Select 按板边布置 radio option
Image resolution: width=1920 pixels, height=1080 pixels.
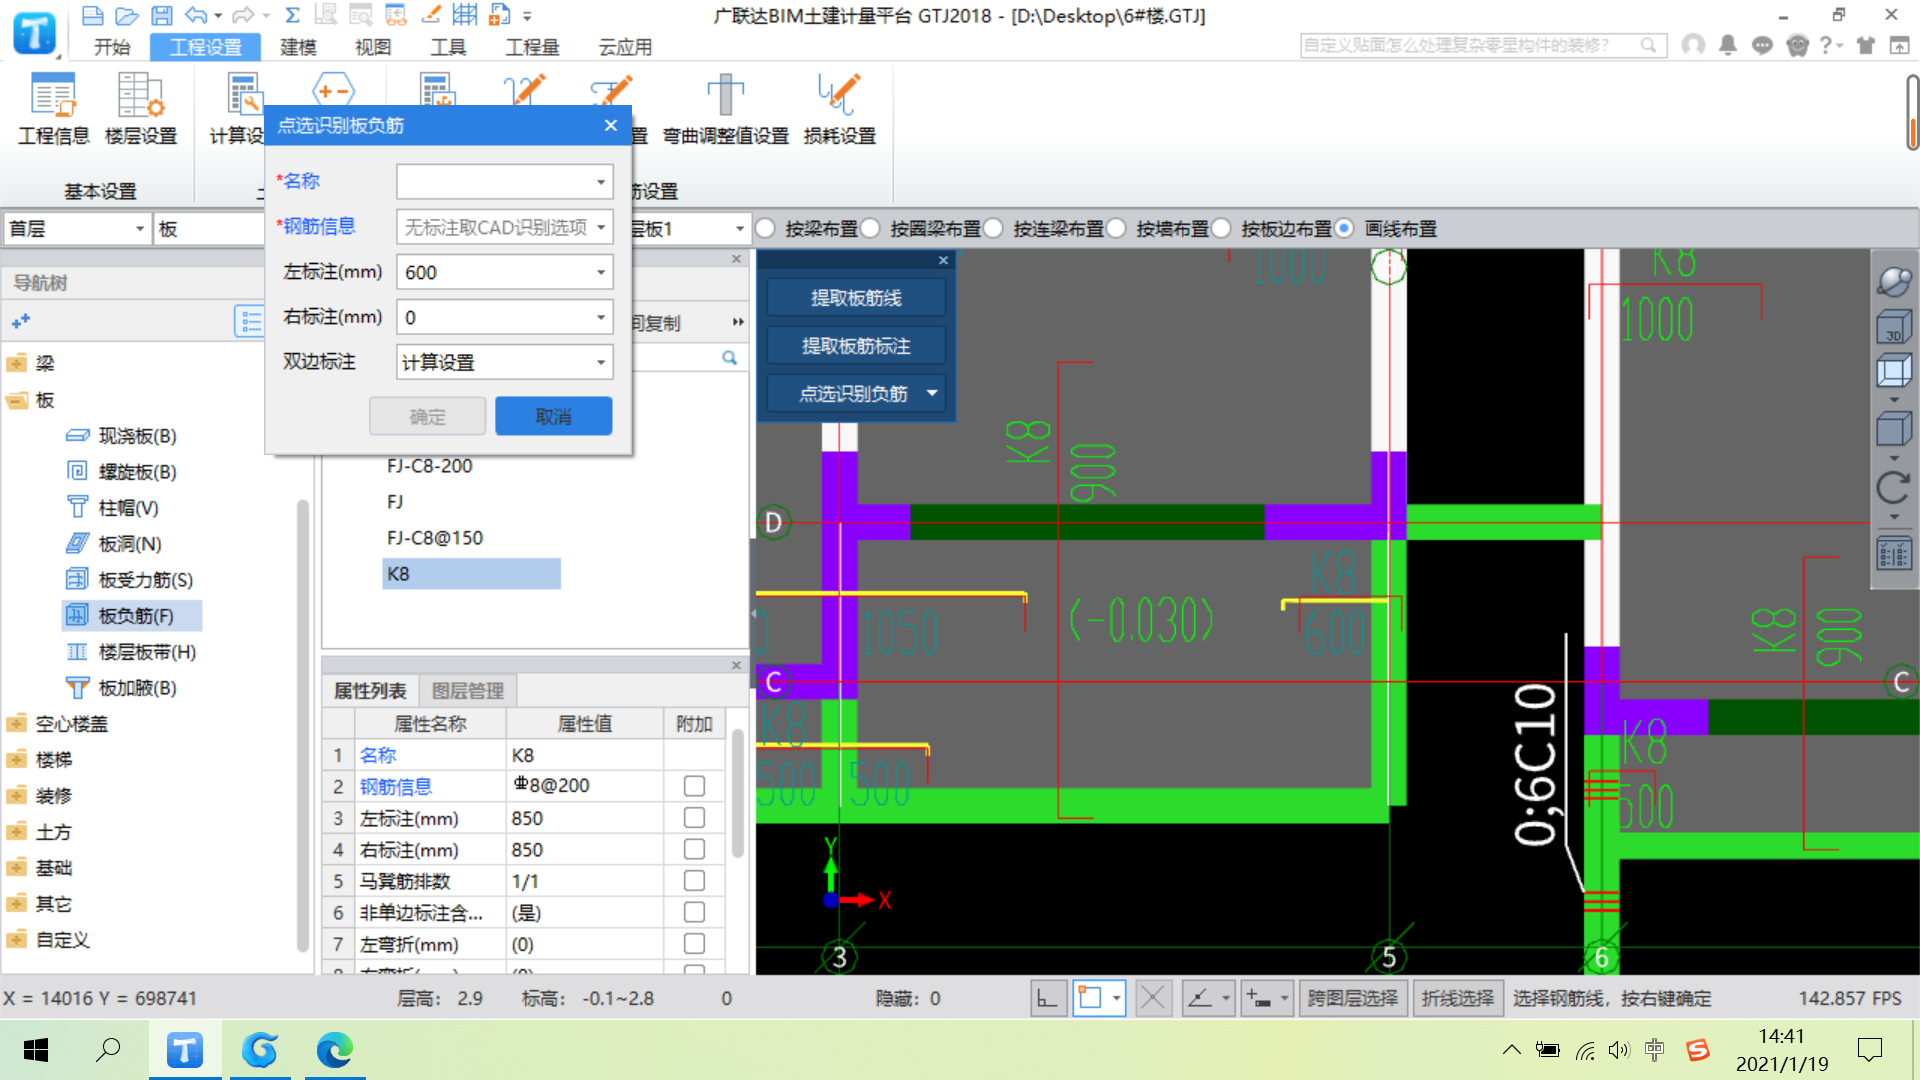coord(1221,229)
